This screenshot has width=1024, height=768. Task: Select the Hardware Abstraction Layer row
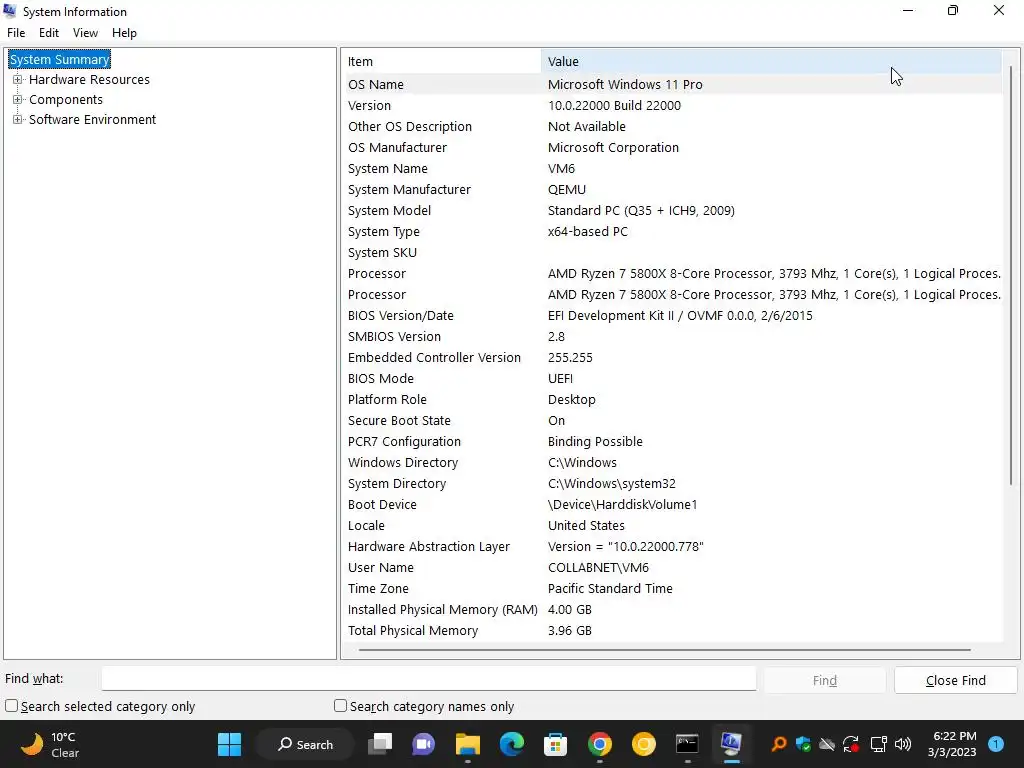tap(672, 547)
